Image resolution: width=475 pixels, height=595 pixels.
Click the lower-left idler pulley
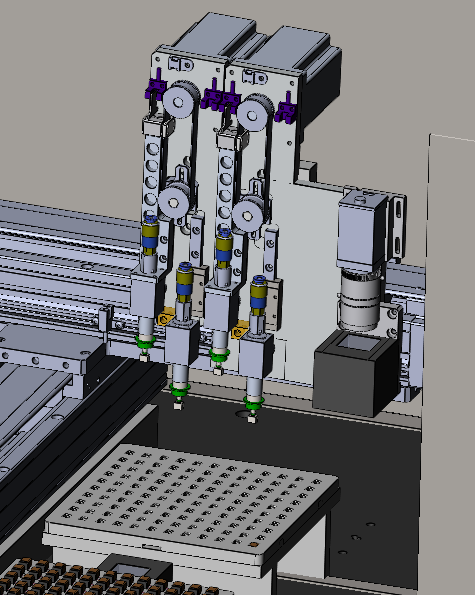[173, 203]
